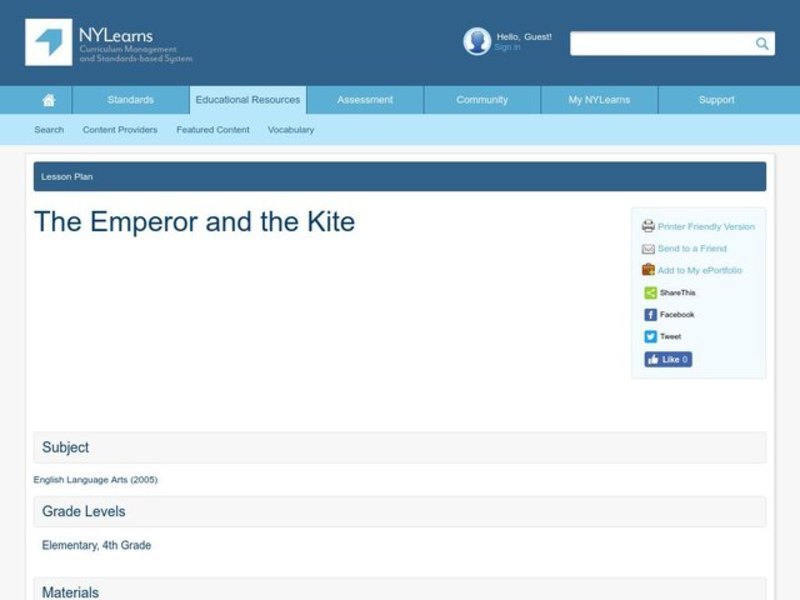Expand the Grade Levels section

(x=83, y=511)
